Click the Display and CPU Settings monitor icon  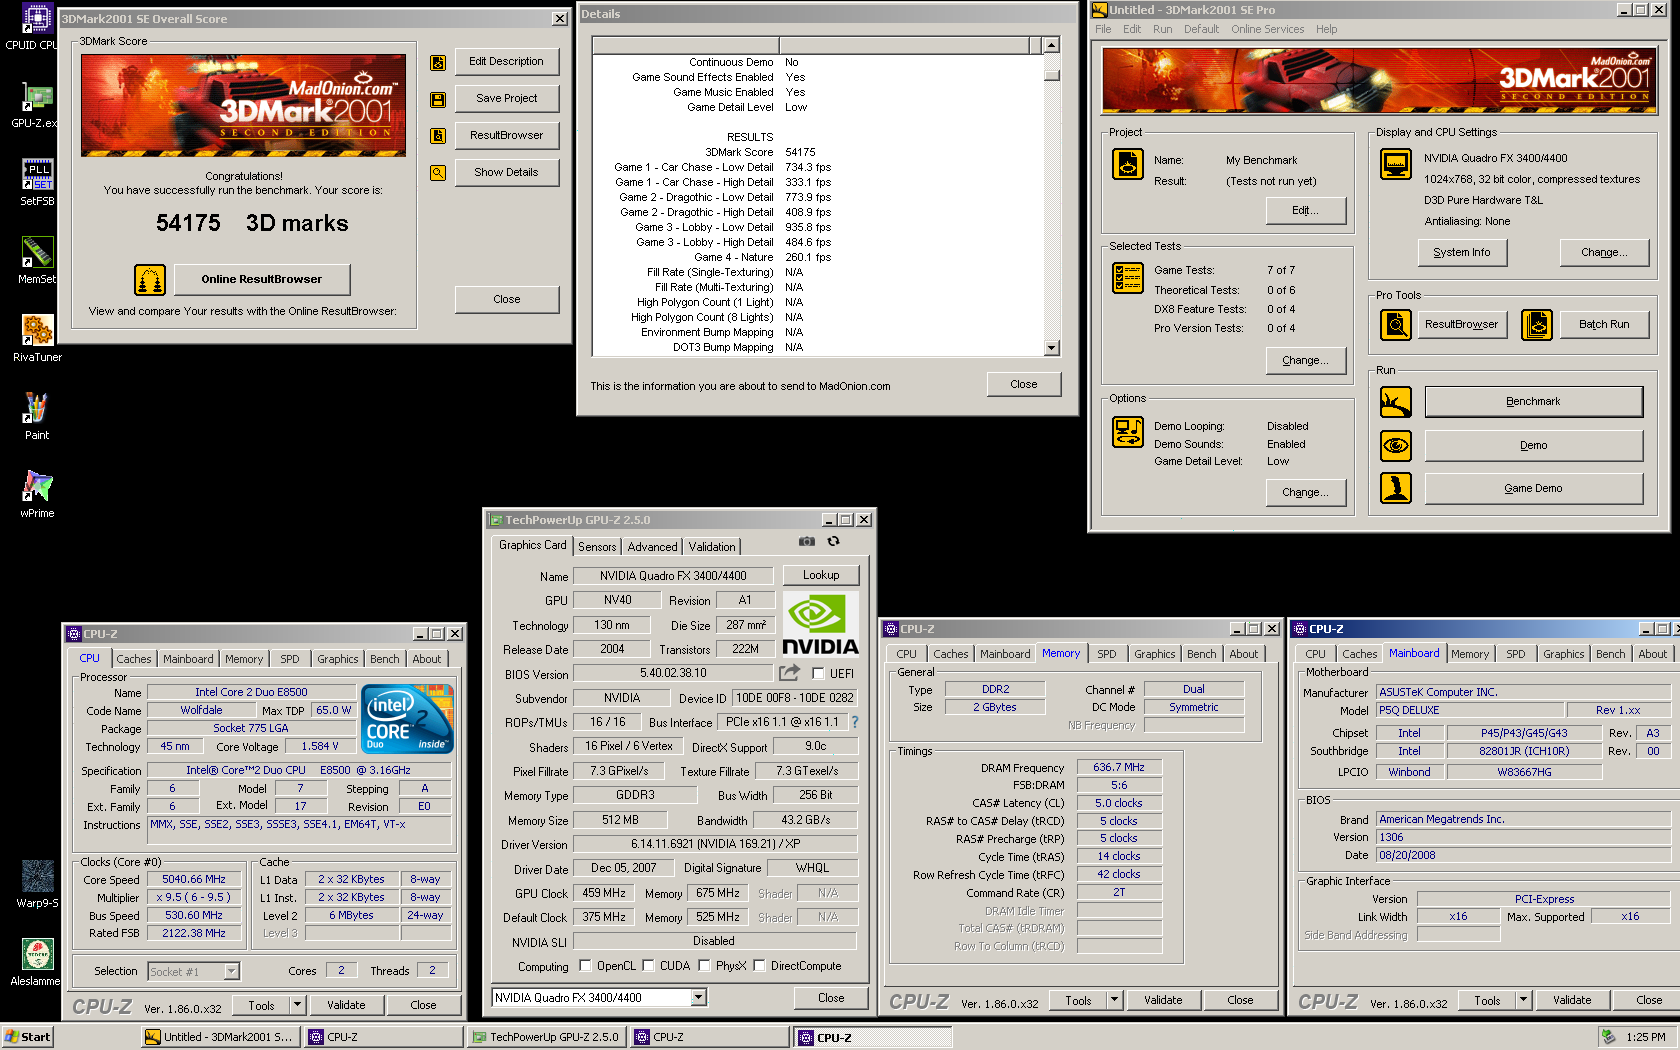(1396, 164)
